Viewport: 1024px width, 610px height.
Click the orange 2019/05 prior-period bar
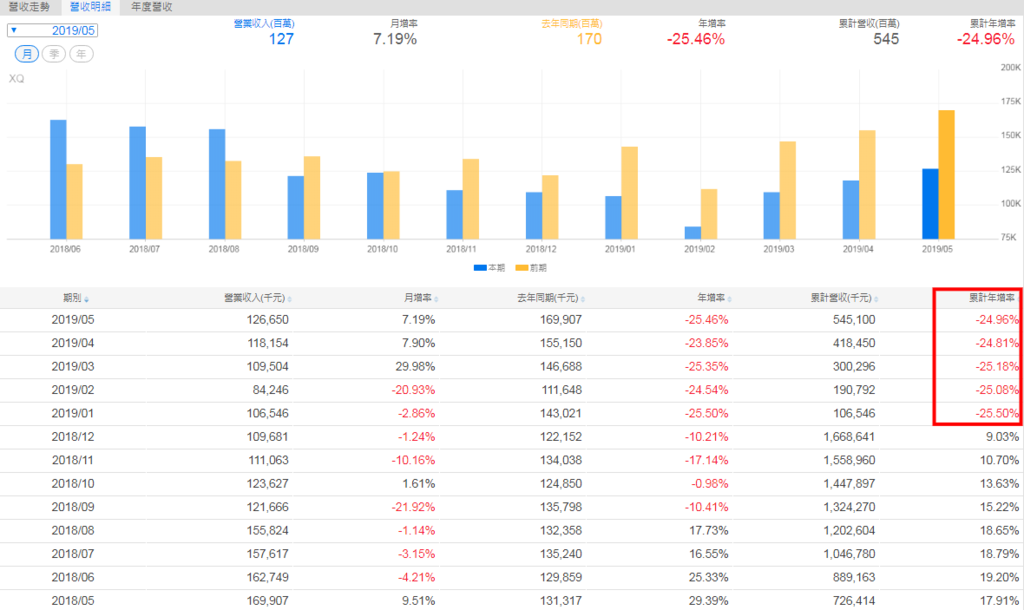[x=946, y=174]
